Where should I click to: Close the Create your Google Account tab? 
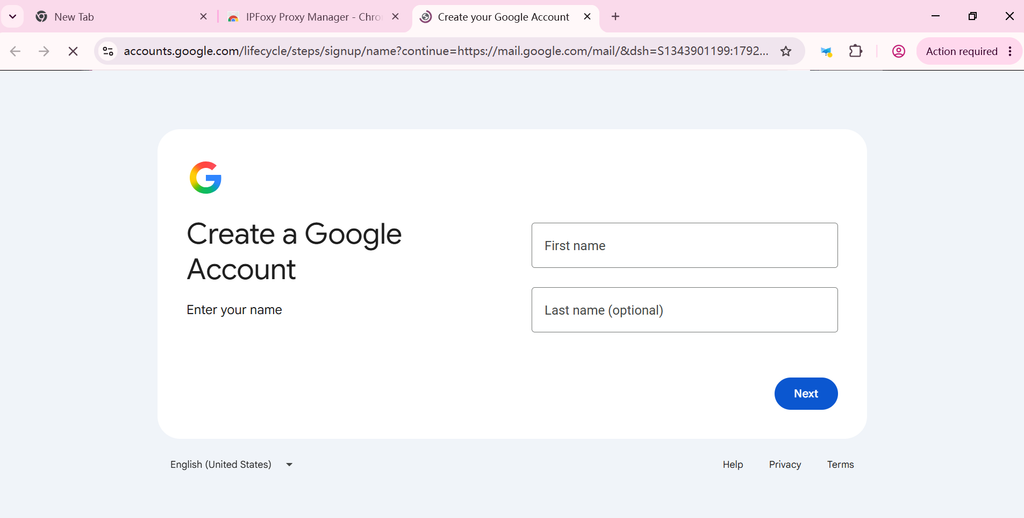pyautogui.click(x=587, y=17)
